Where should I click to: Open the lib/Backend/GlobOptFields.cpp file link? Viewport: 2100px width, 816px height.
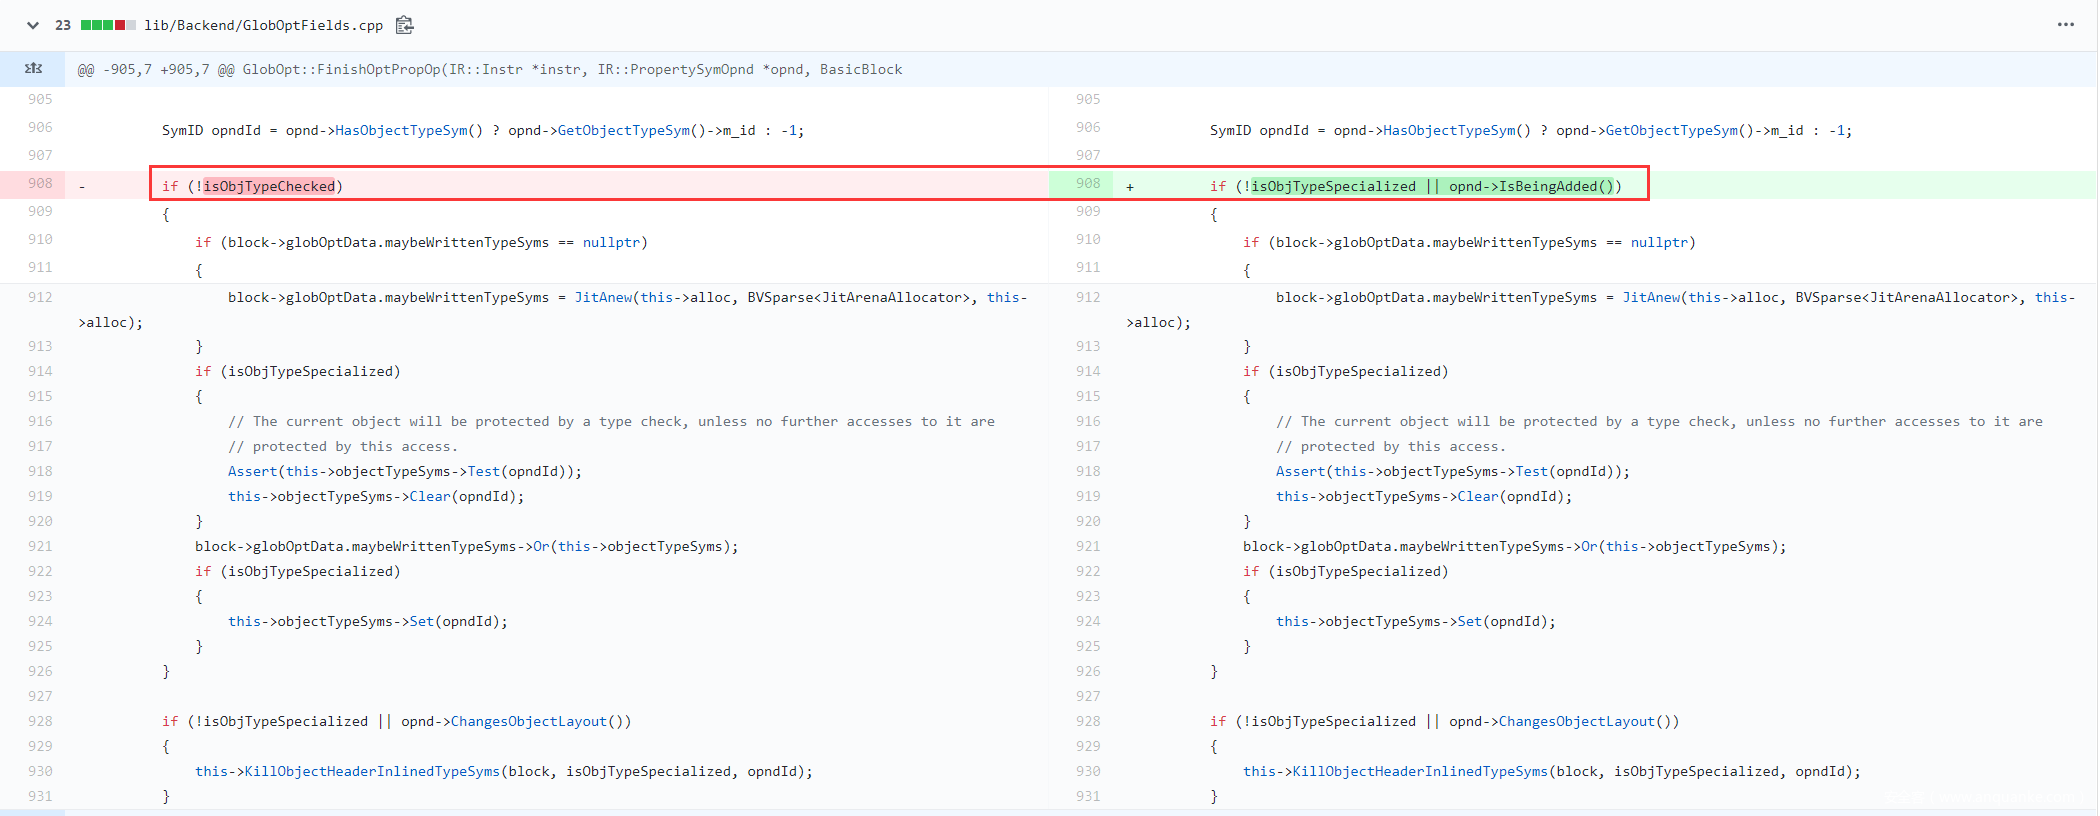(x=263, y=25)
